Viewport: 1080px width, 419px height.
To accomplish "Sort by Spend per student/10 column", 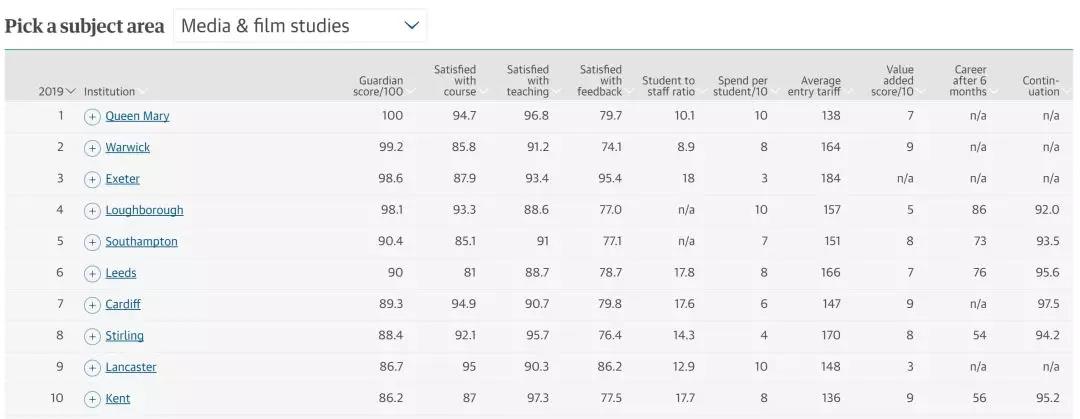I will (x=743, y=86).
